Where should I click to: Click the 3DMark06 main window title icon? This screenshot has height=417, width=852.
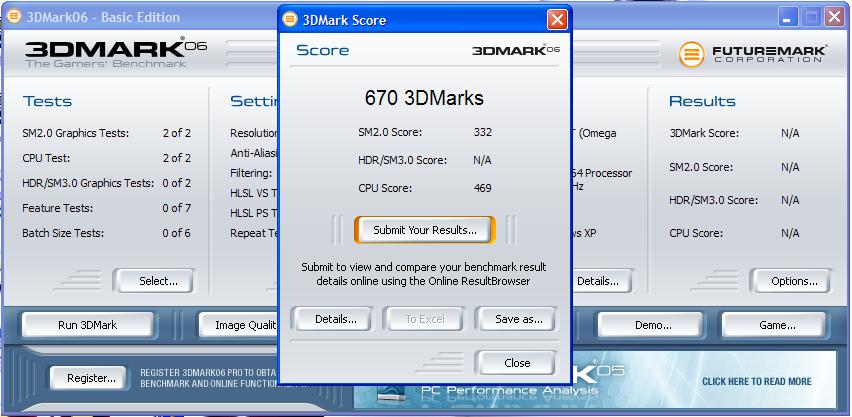click(x=14, y=16)
